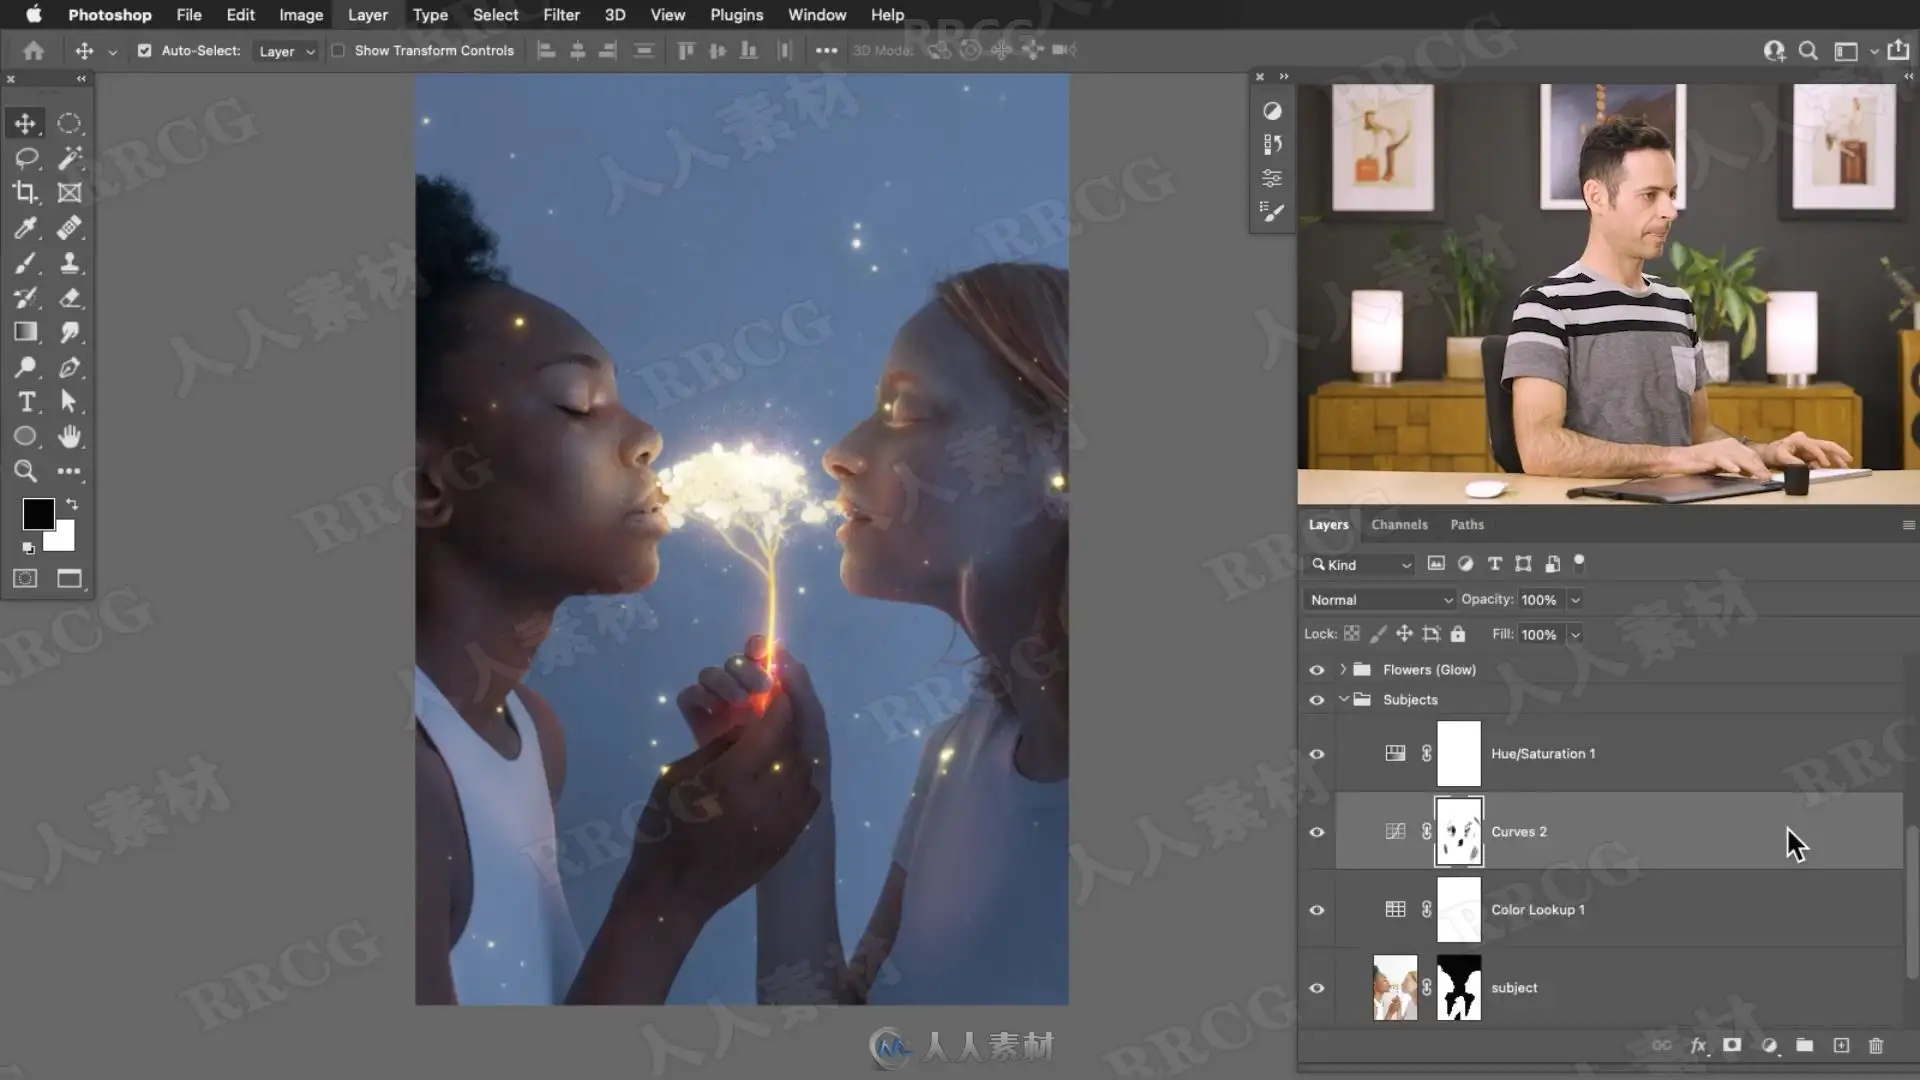Open the Kind filter dropdown
Screen dimensions: 1920x1080
tap(1361, 565)
